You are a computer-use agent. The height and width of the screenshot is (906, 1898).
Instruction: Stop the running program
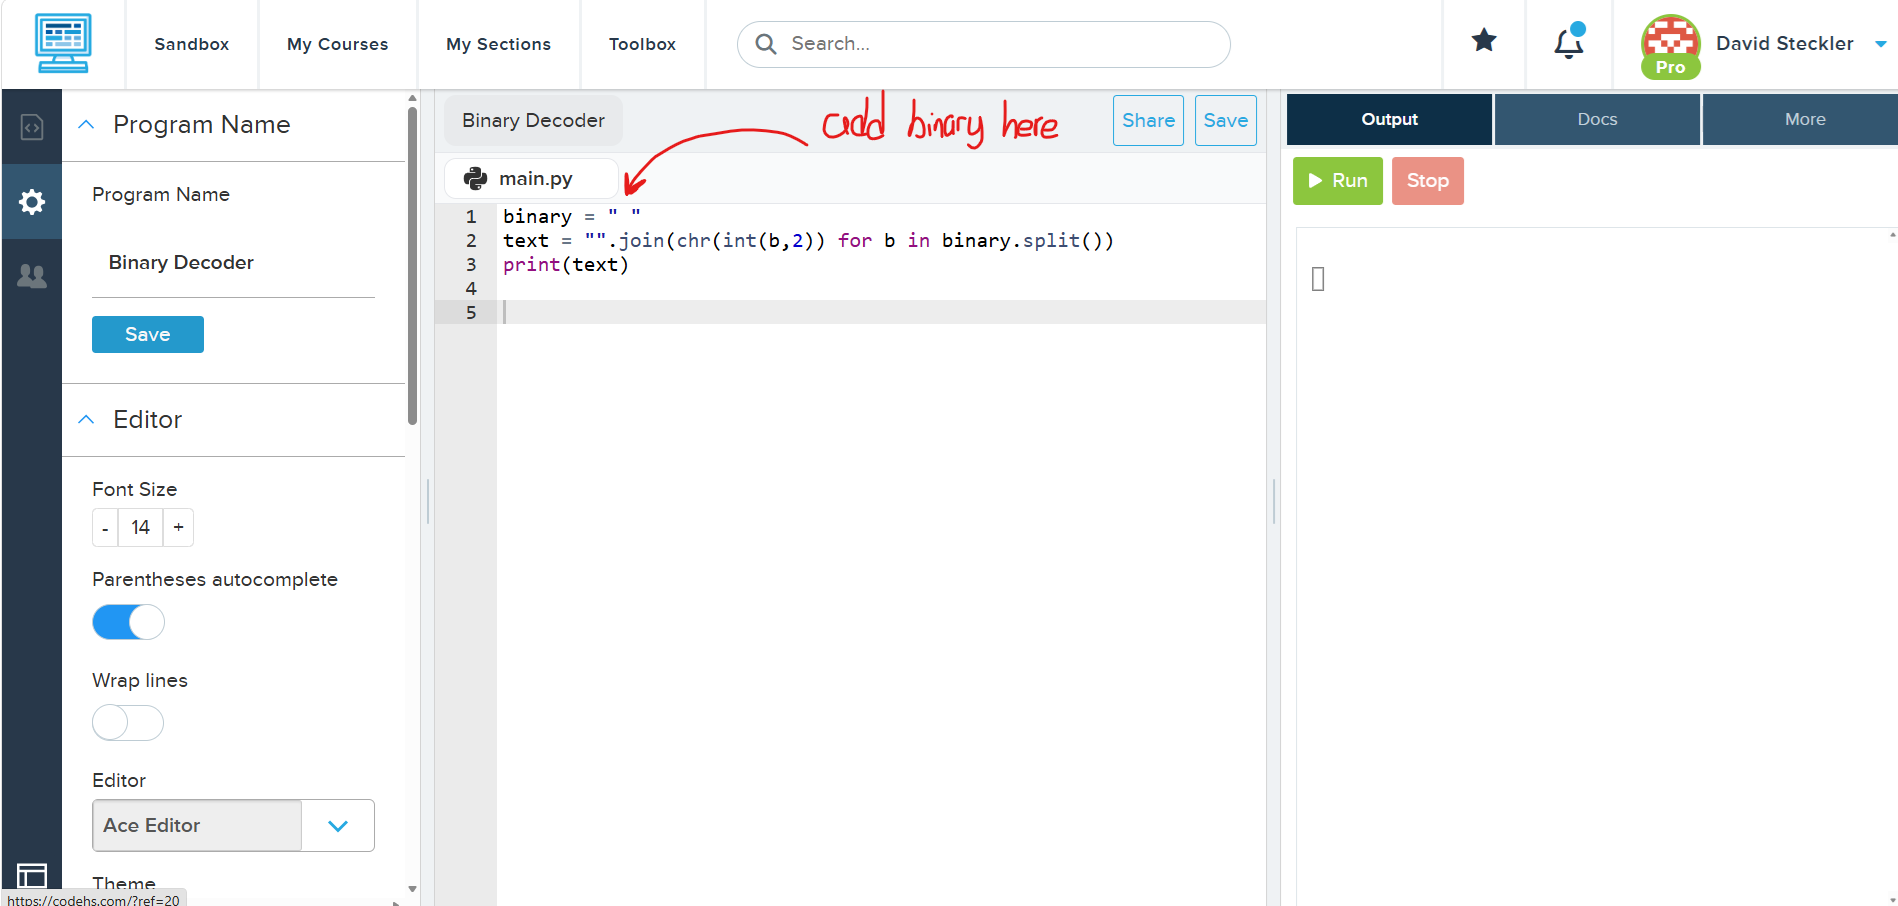[x=1428, y=181]
